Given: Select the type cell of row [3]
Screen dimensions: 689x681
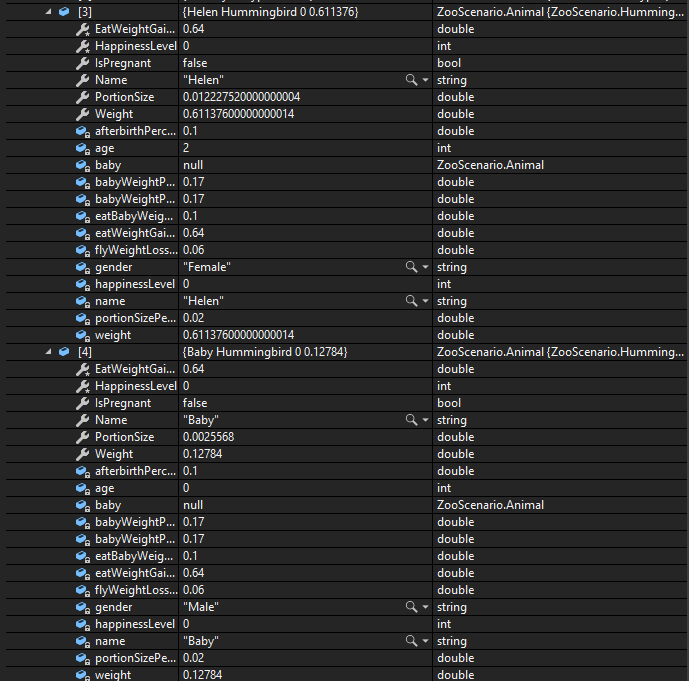Looking at the screenshot, I should [x=560, y=12].
